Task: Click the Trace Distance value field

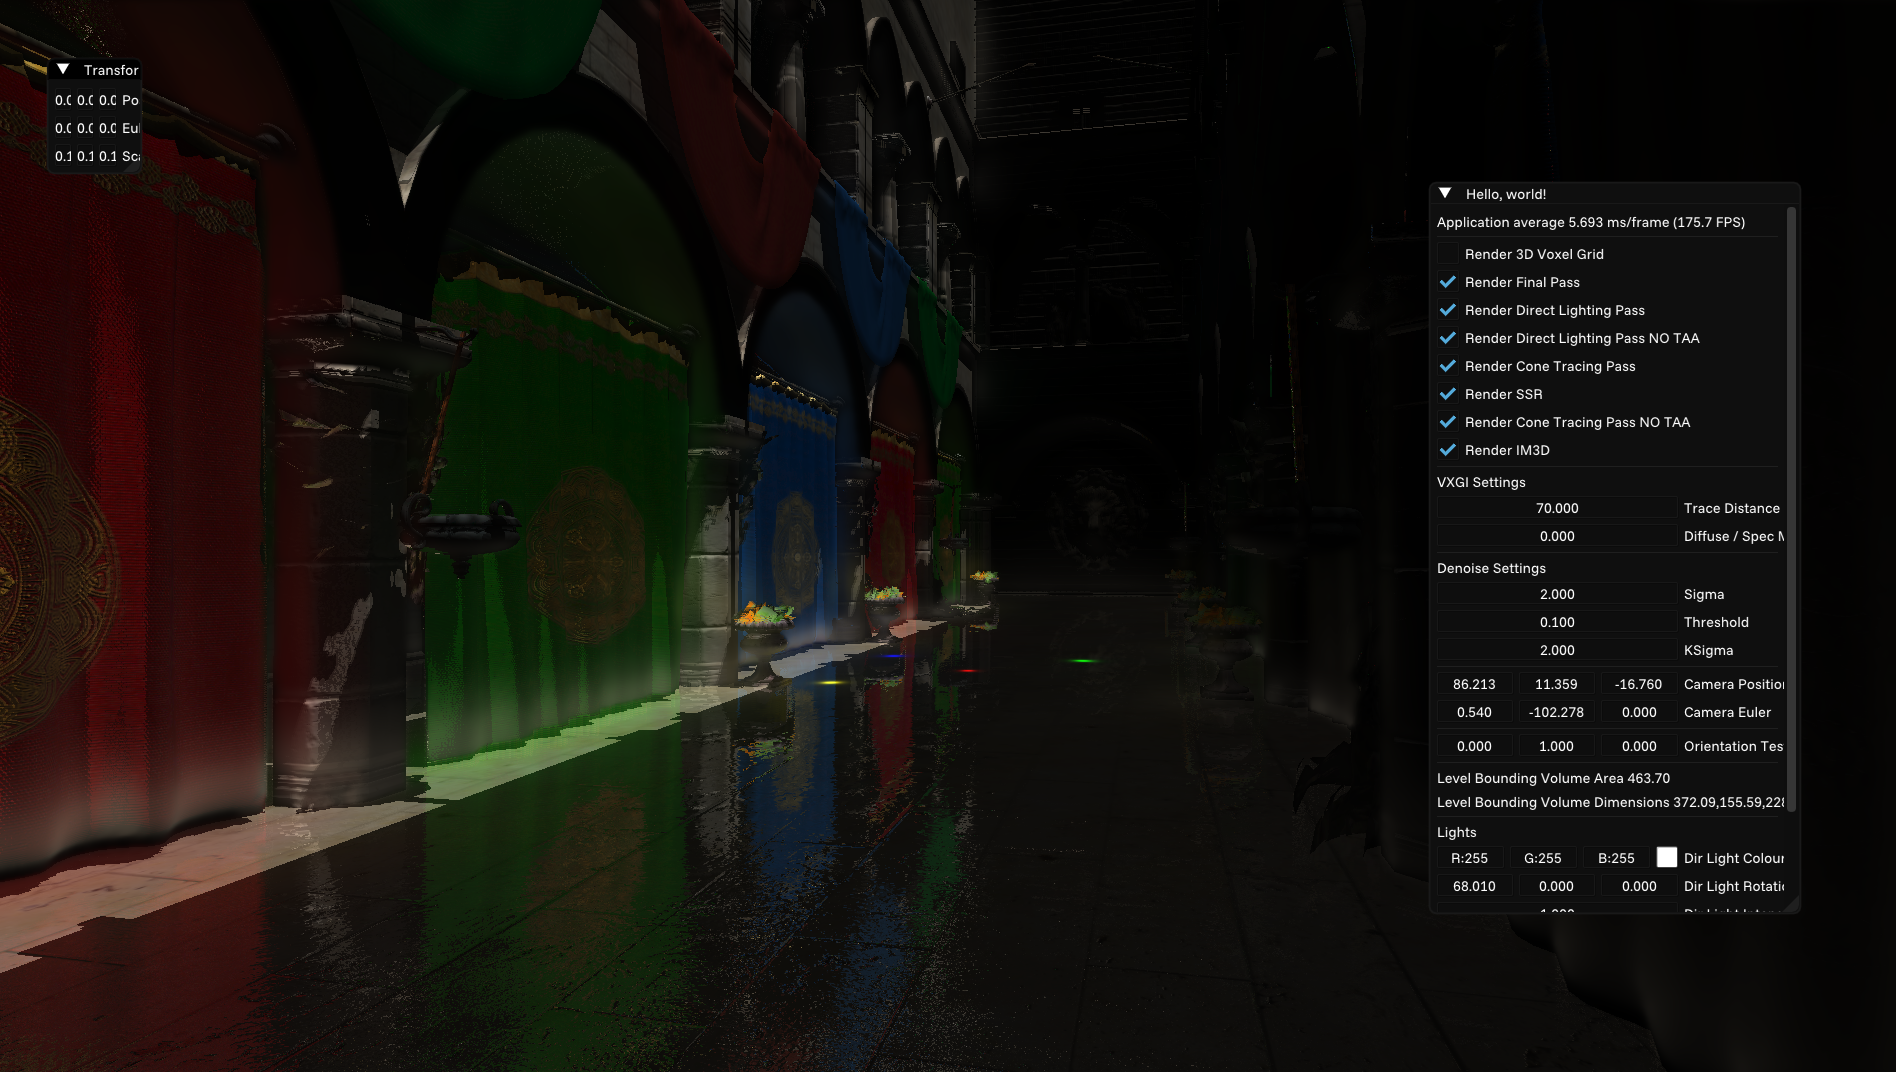Action: coord(1556,508)
